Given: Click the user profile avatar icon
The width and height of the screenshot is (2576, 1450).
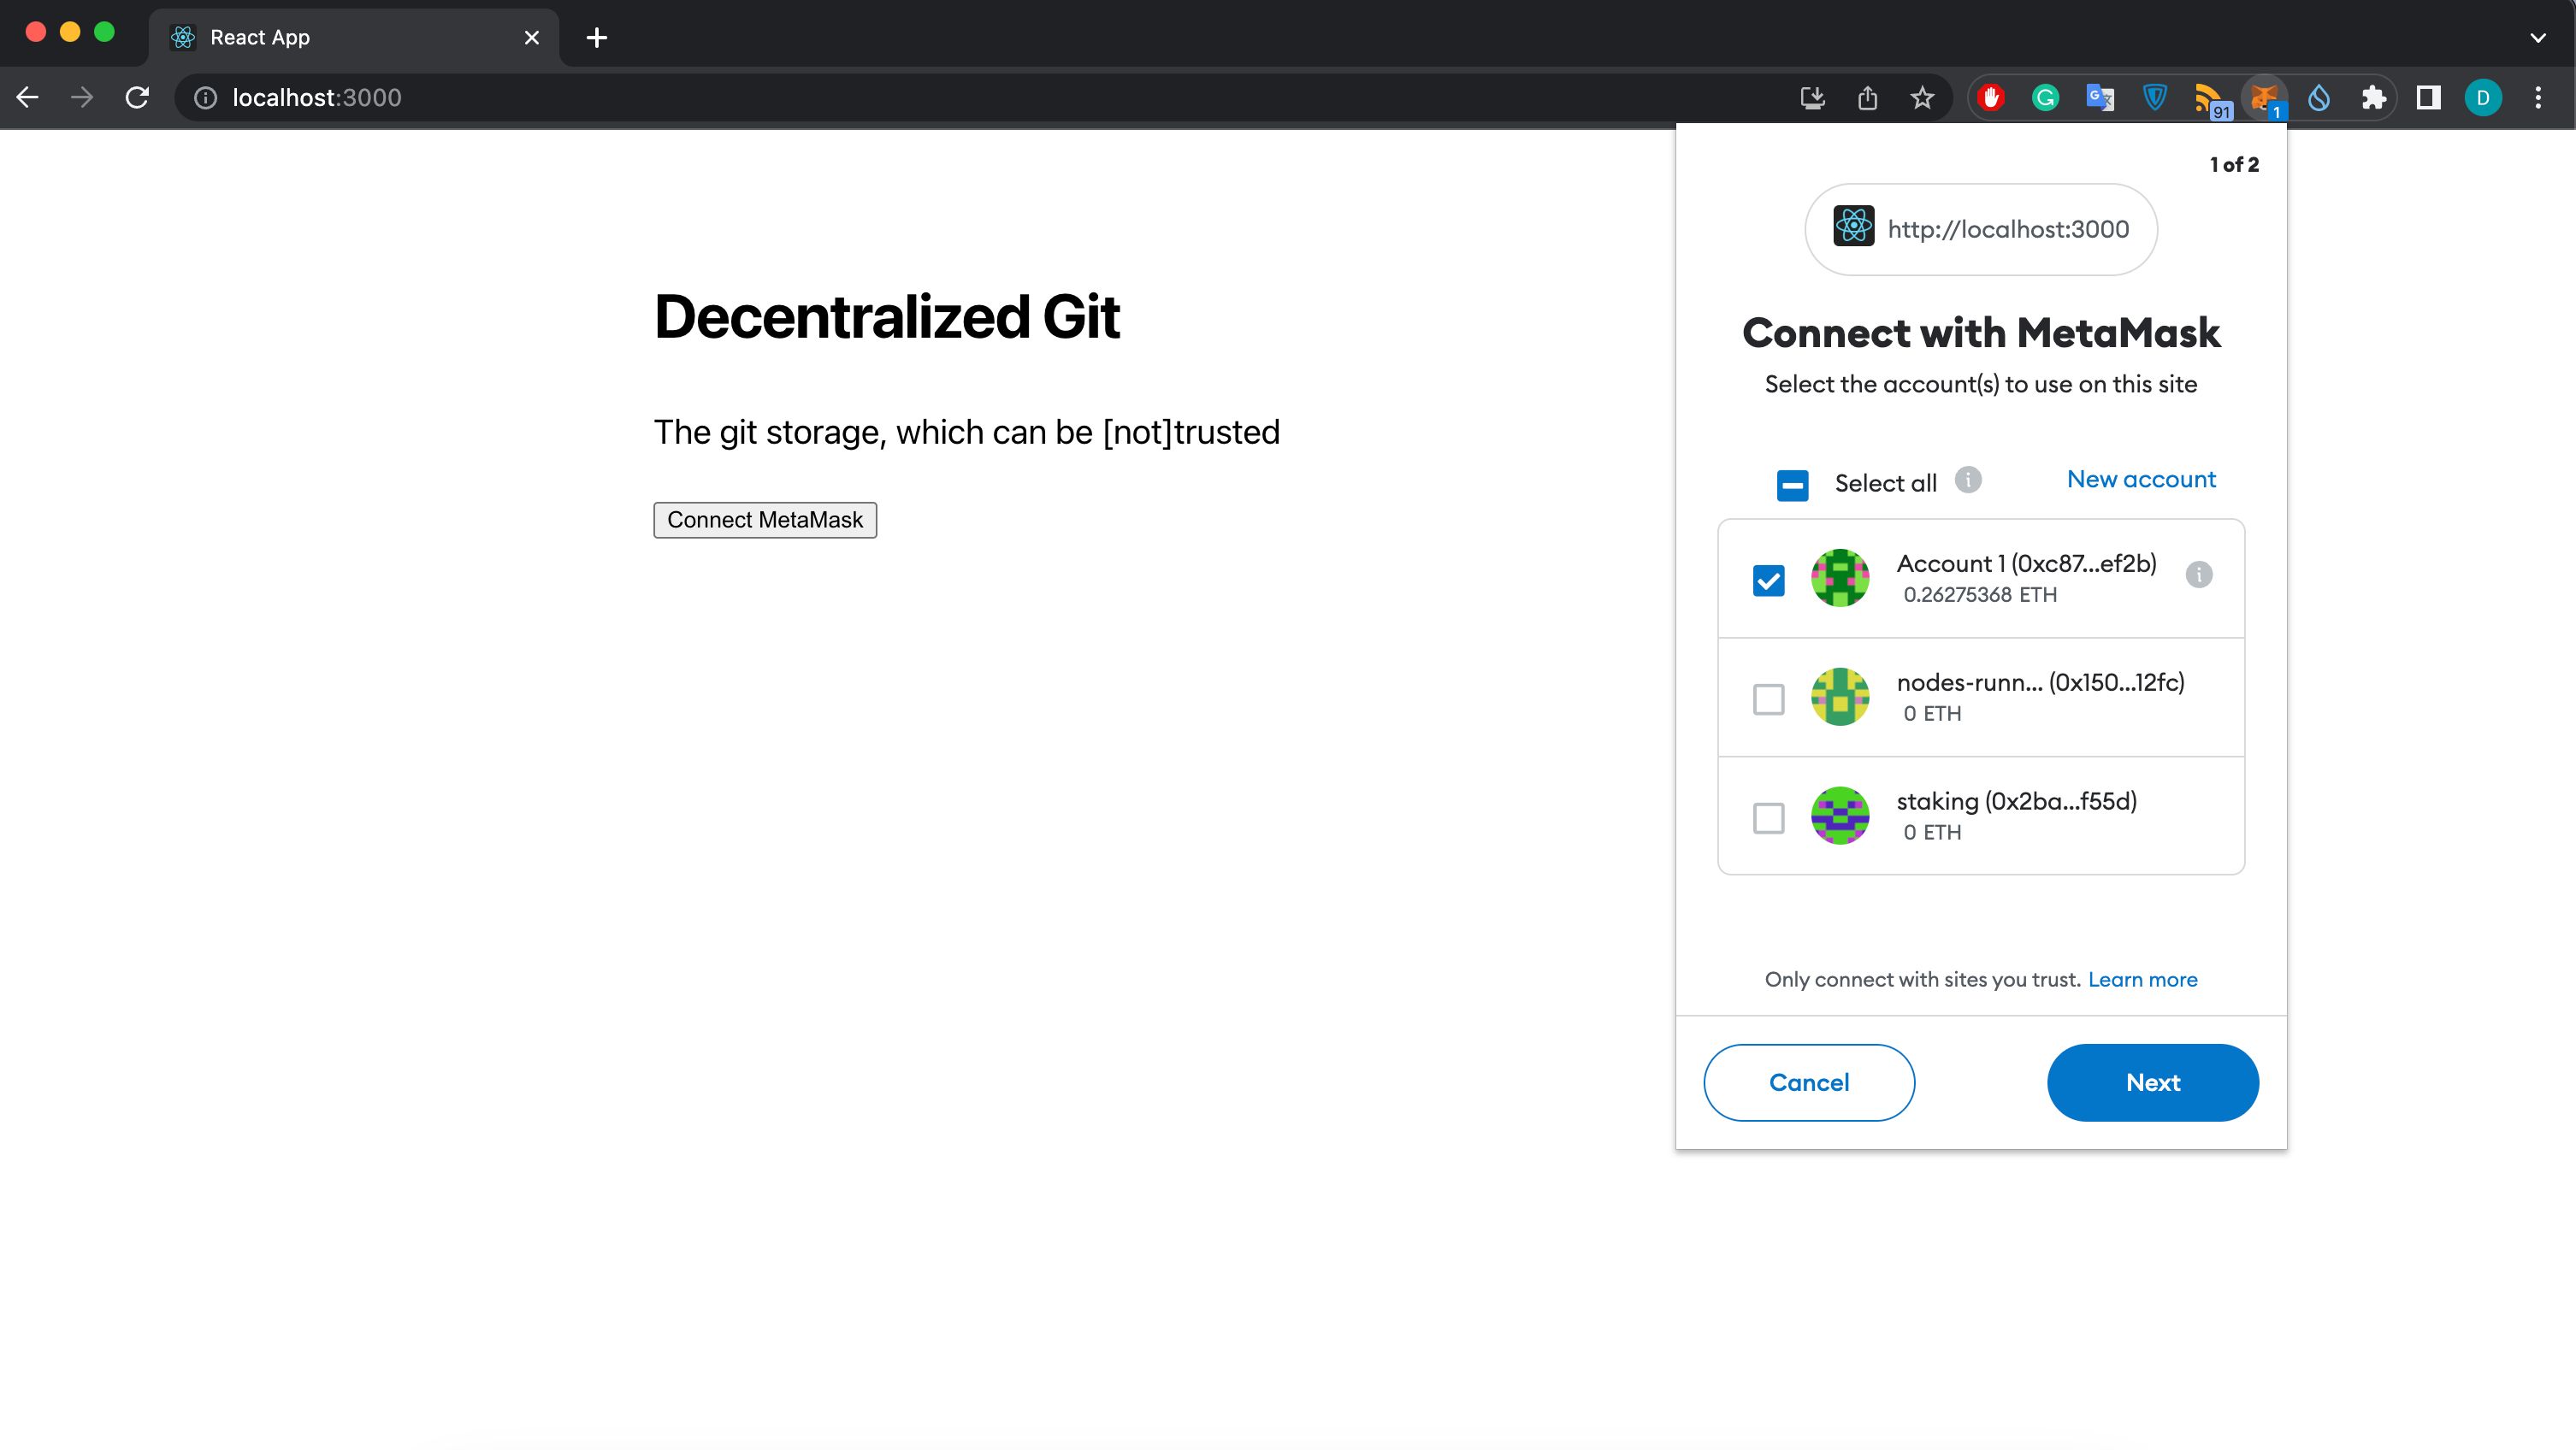Looking at the screenshot, I should [2482, 97].
